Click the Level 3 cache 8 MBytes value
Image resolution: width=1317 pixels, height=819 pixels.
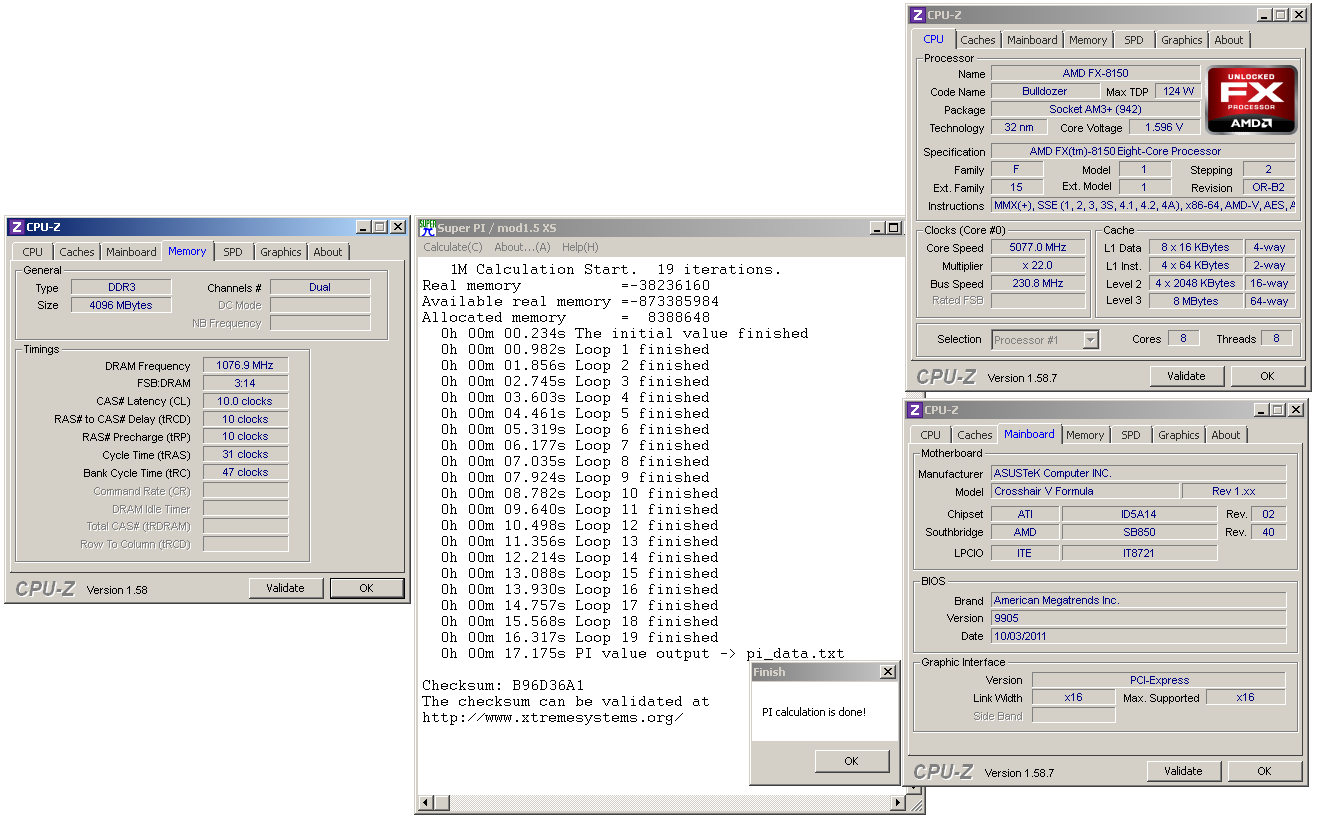[x=1196, y=301]
